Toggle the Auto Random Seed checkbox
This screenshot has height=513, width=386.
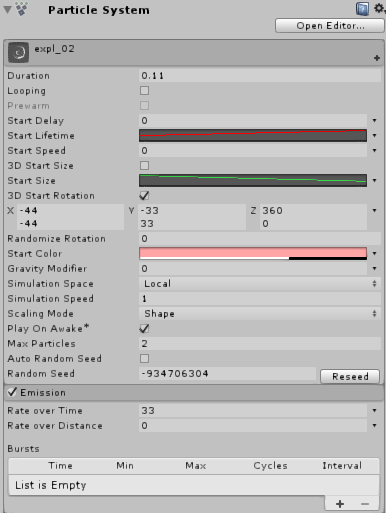[144, 359]
